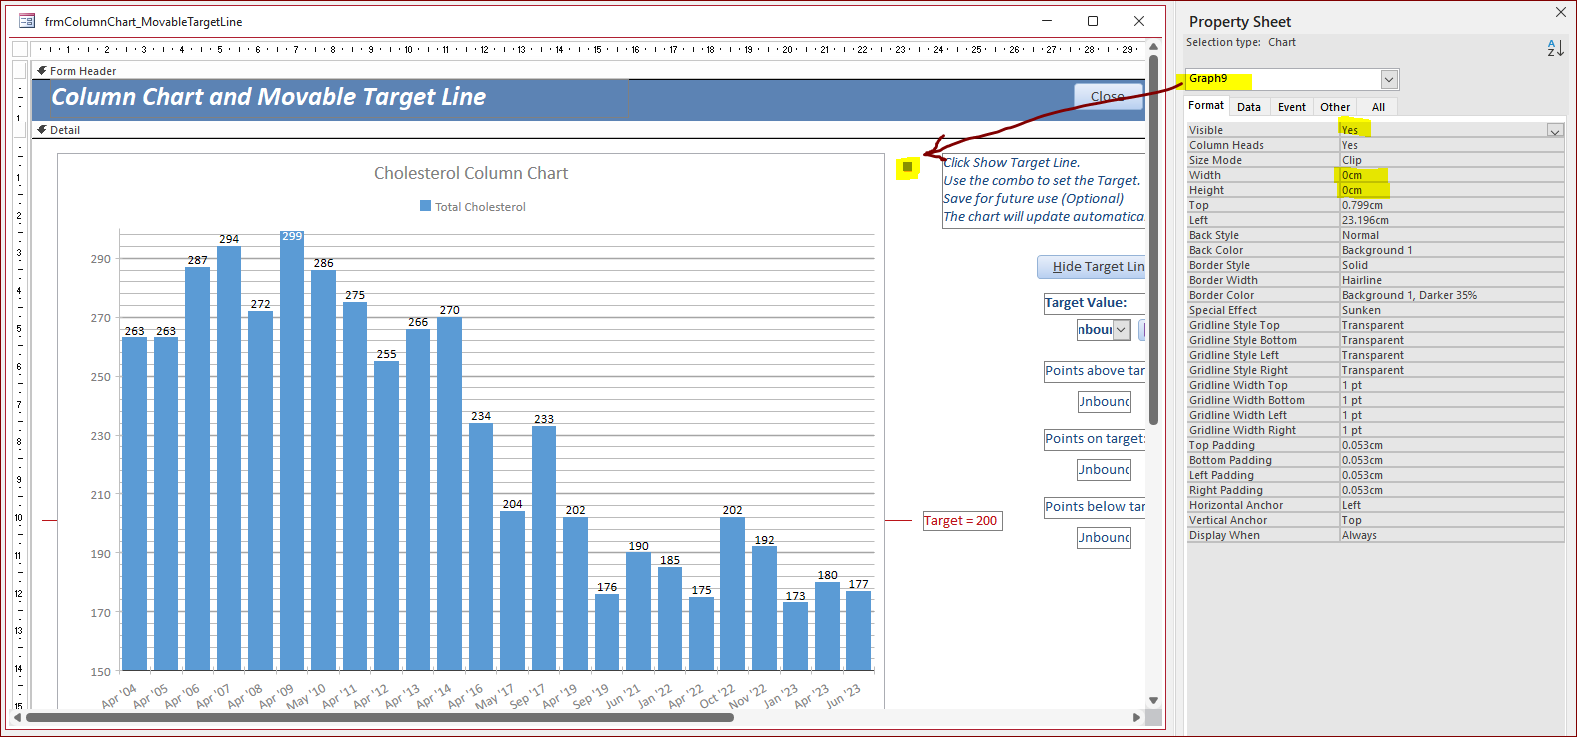Open the Other properties tab
Screen dimensions: 1577x737
(x=1335, y=107)
